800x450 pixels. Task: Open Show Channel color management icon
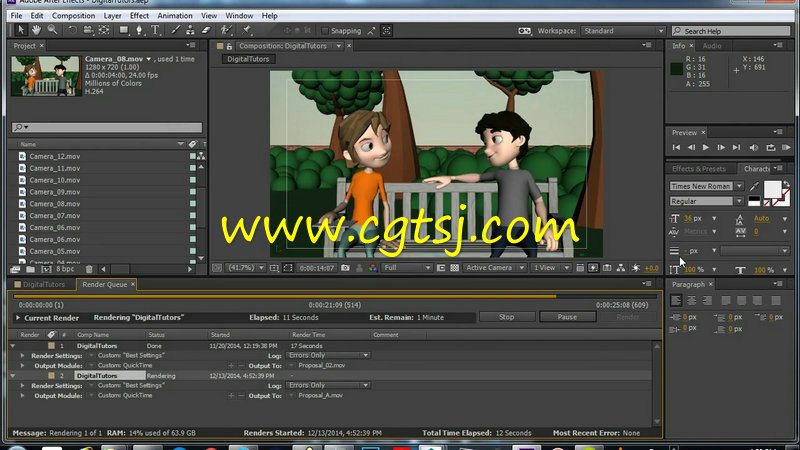click(x=373, y=268)
